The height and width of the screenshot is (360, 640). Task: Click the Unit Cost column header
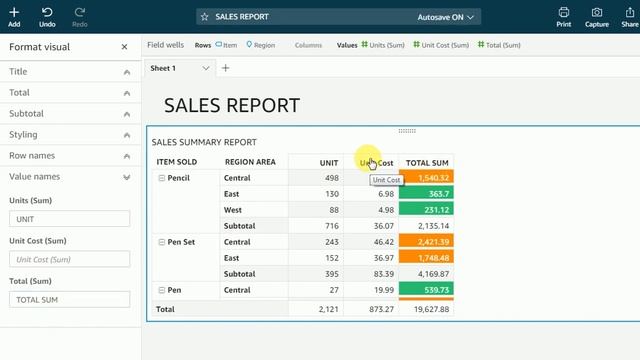(x=376, y=163)
